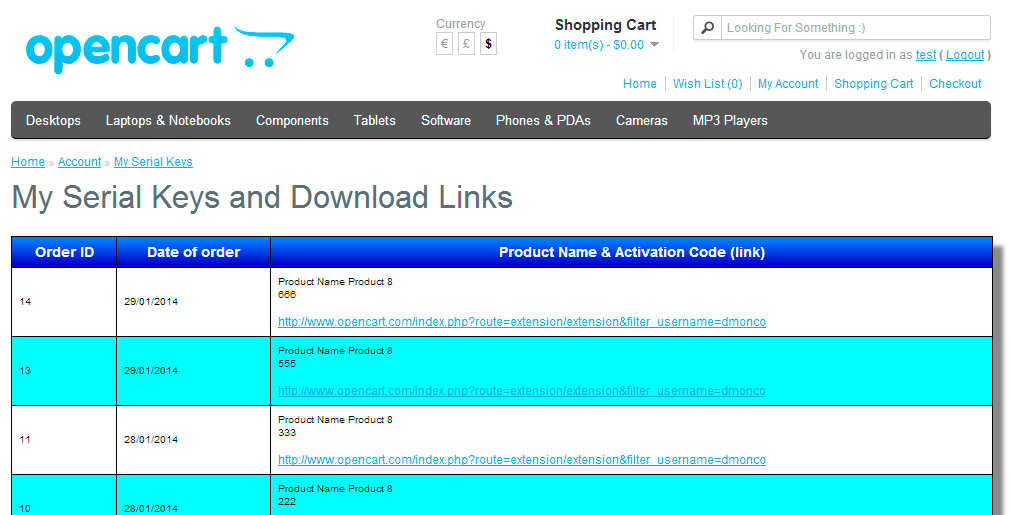This screenshot has width=1012, height=515.
Task: Click the Account breadcrumb link
Action: coord(79,162)
